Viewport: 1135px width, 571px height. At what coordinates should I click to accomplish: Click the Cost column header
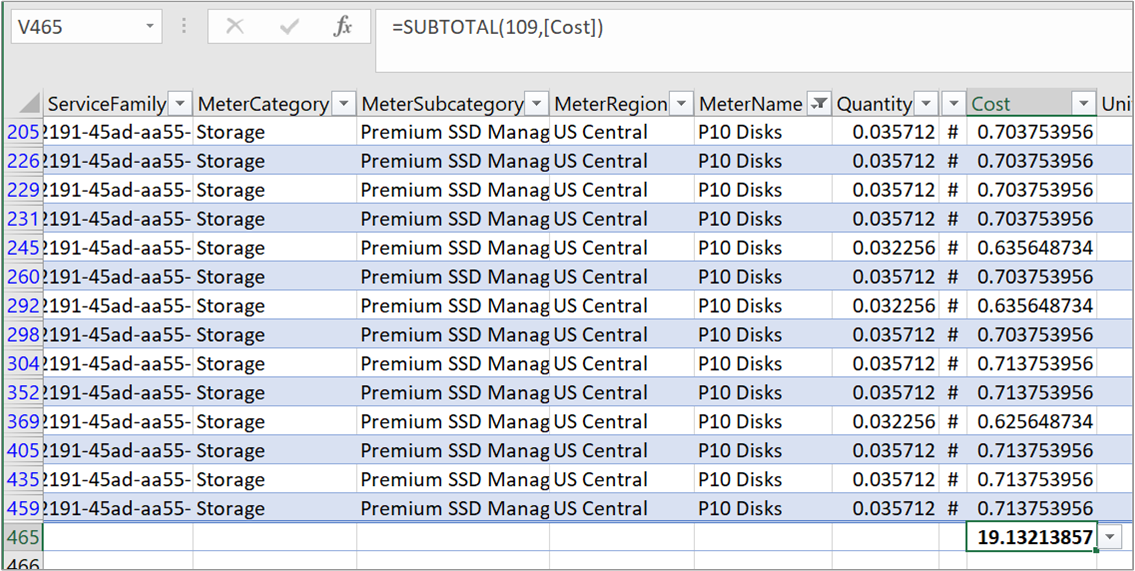(x=1015, y=104)
